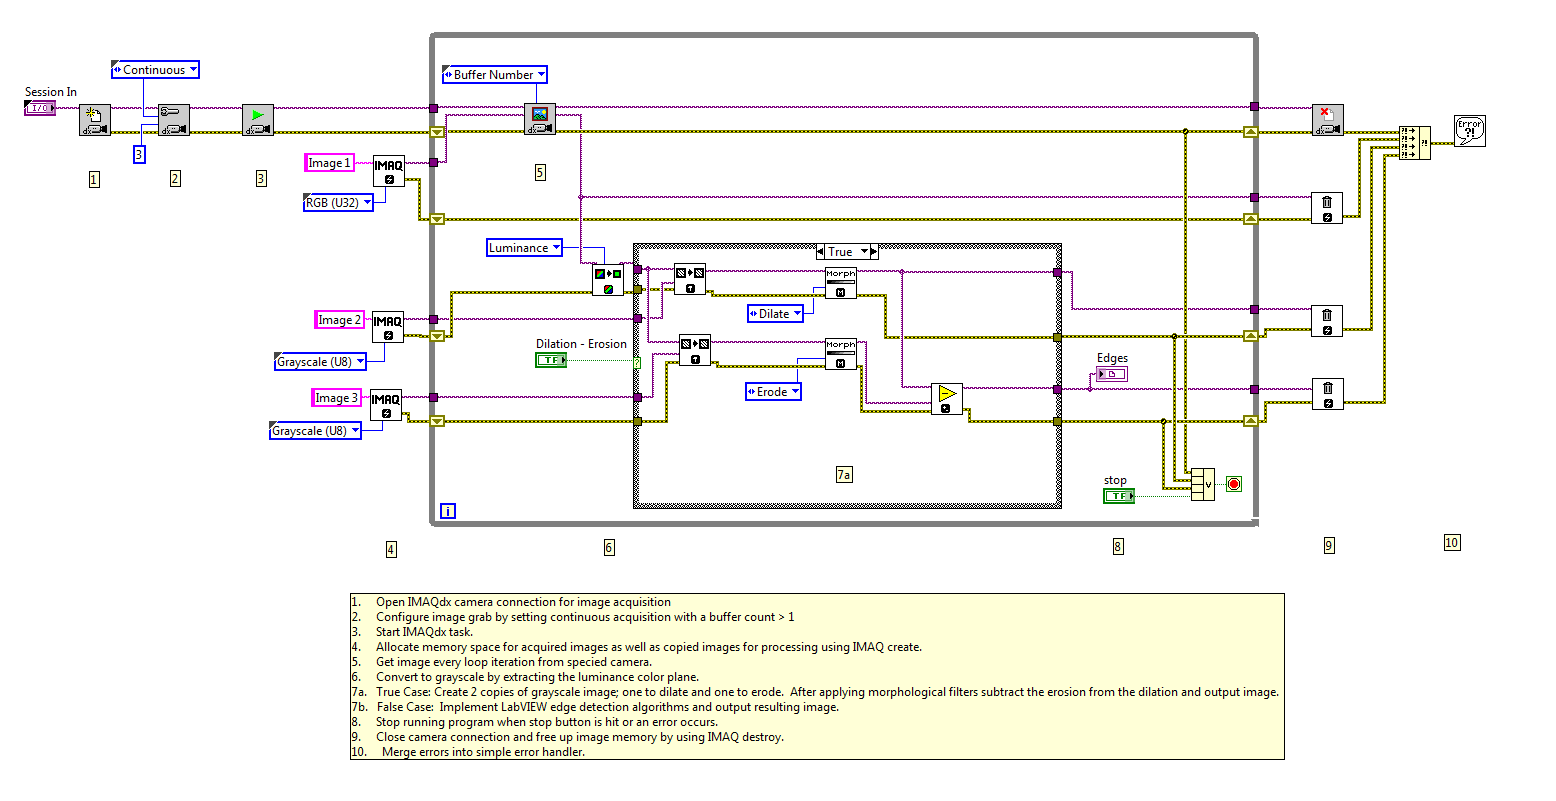Click the case selector question mark terminal
The height and width of the screenshot is (801, 1556).
[637, 363]
